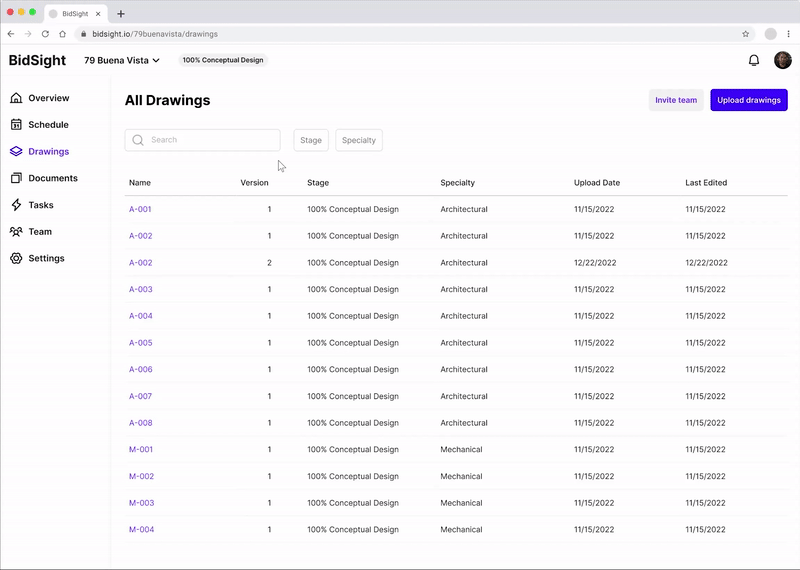Open the Specialty filter dropdown
Screen dimensions: 800x570
(x=359, y=140)
